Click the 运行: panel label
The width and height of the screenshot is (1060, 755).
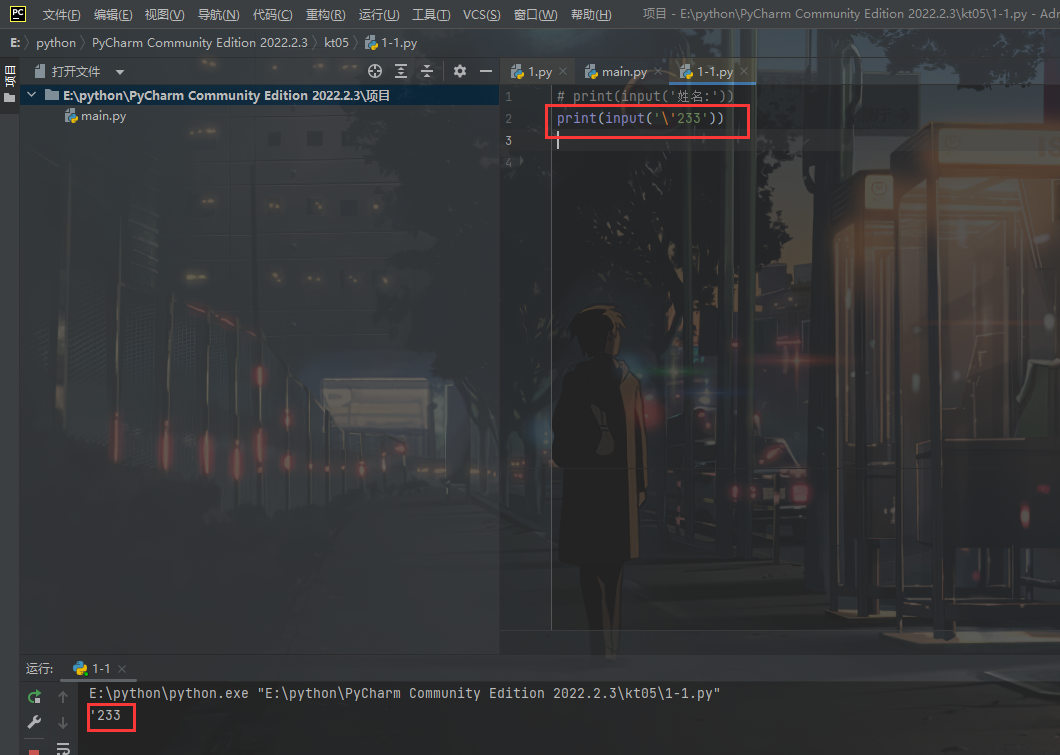click(39, 668)
